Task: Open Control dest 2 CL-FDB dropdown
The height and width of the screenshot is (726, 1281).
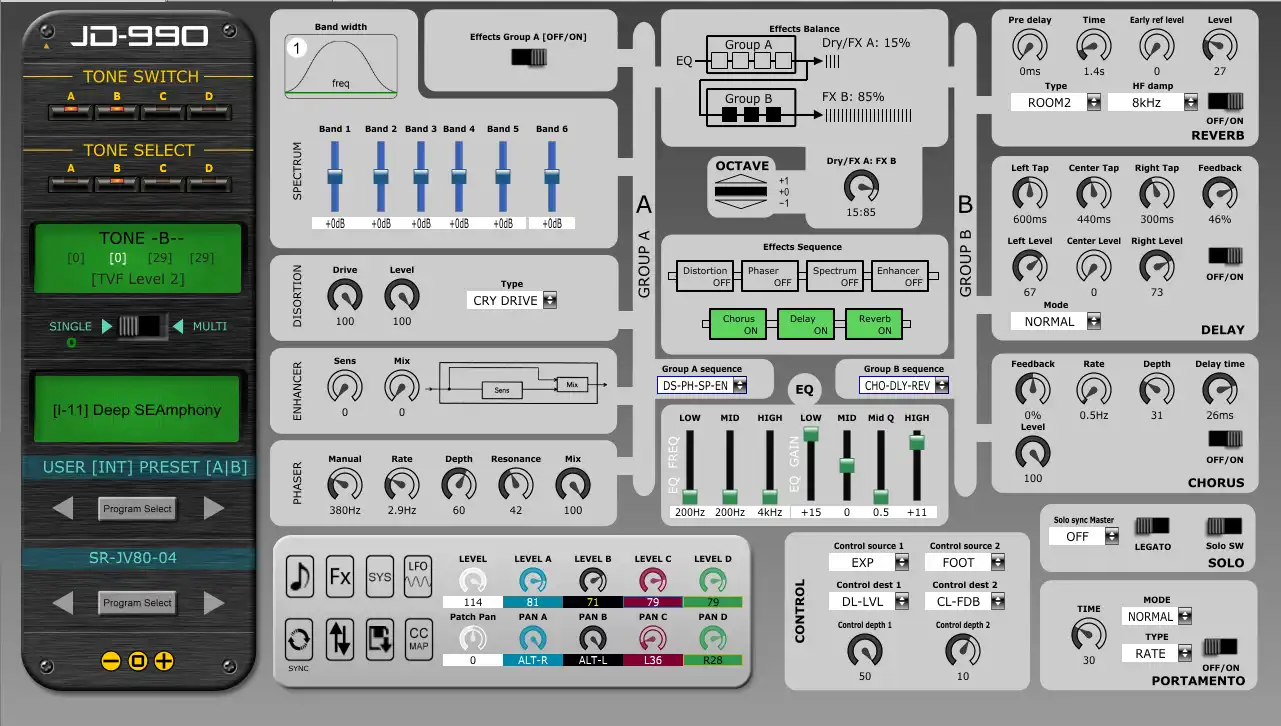Action: [x=964, y=601]
